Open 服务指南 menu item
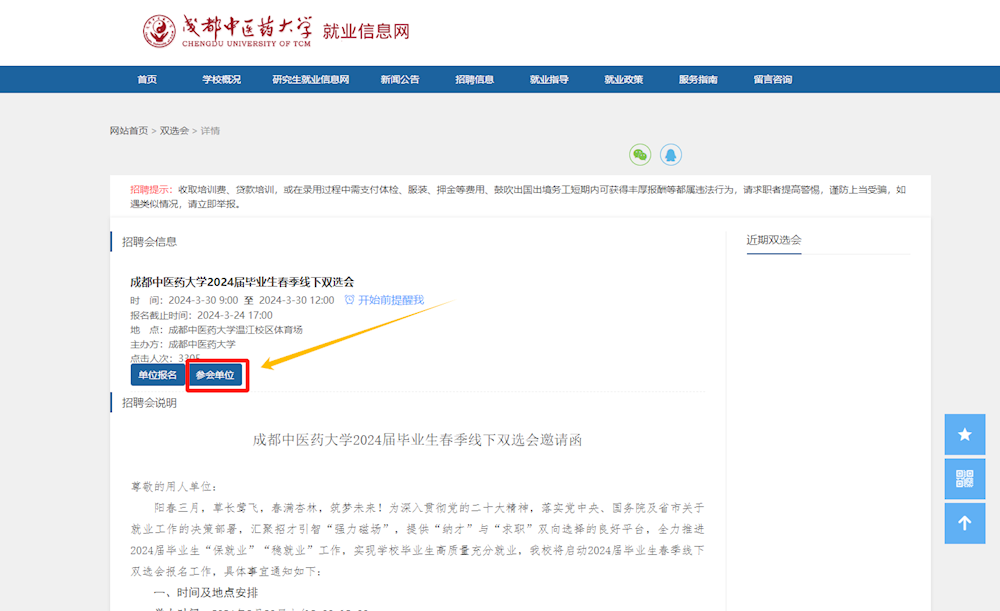The image size is (1000, 611). coord(698,79)
